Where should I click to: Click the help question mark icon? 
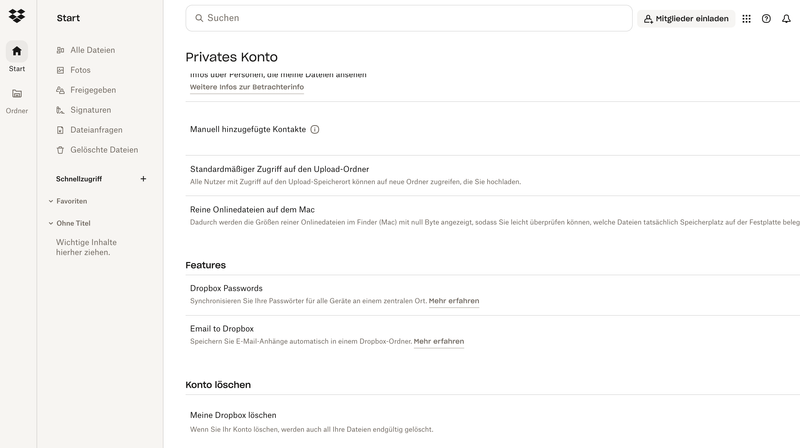point(766,18)
